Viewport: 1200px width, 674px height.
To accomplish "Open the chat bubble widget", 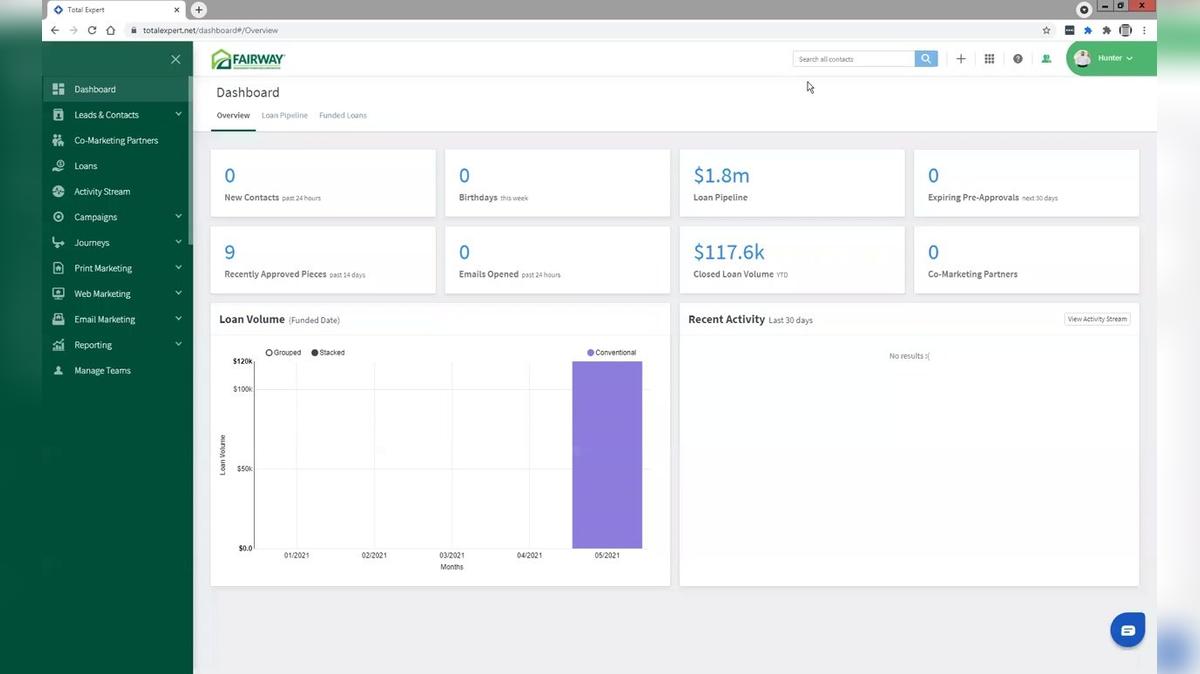I will coord(1127,630).
